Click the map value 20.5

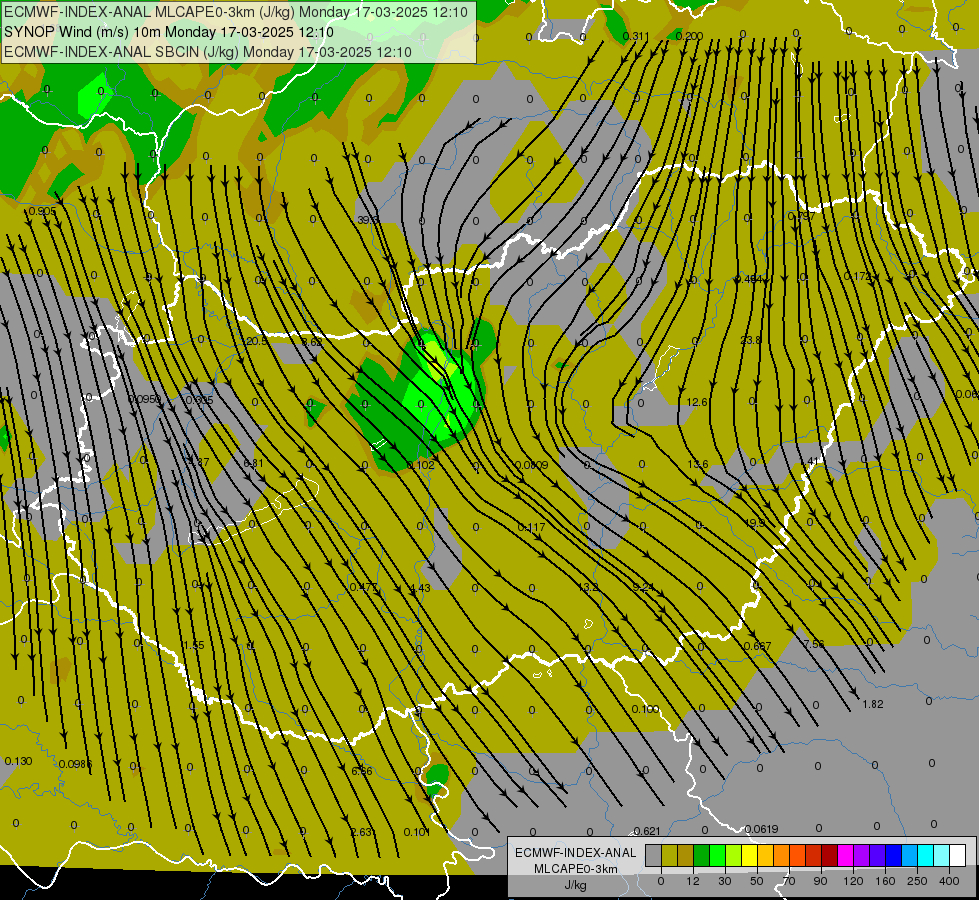[257, 342]
